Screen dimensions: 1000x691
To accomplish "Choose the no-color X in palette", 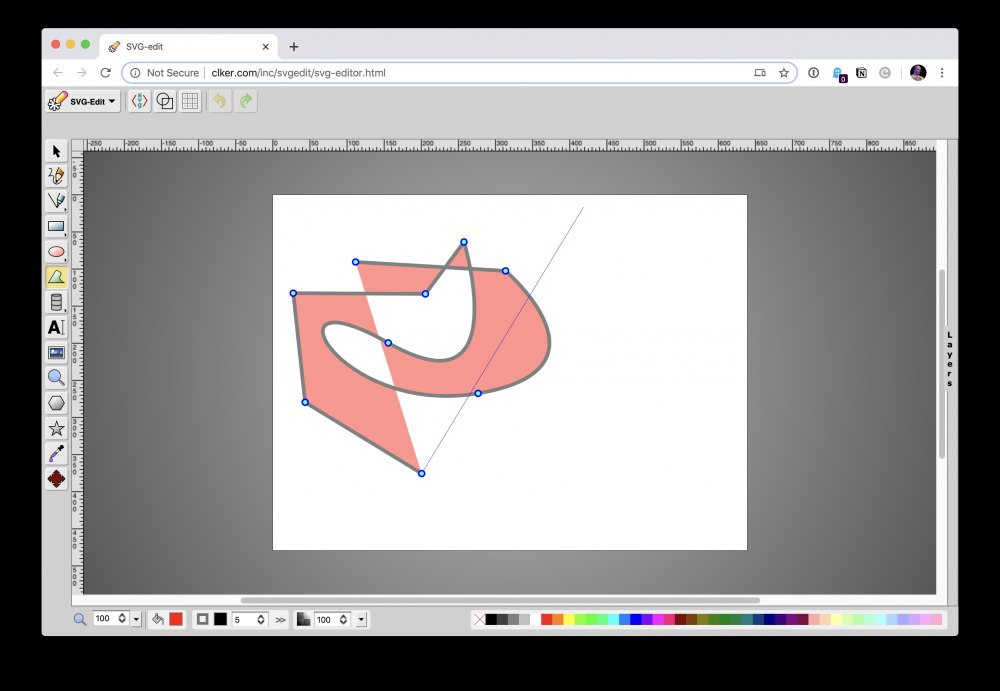I will tap(479, 619).
